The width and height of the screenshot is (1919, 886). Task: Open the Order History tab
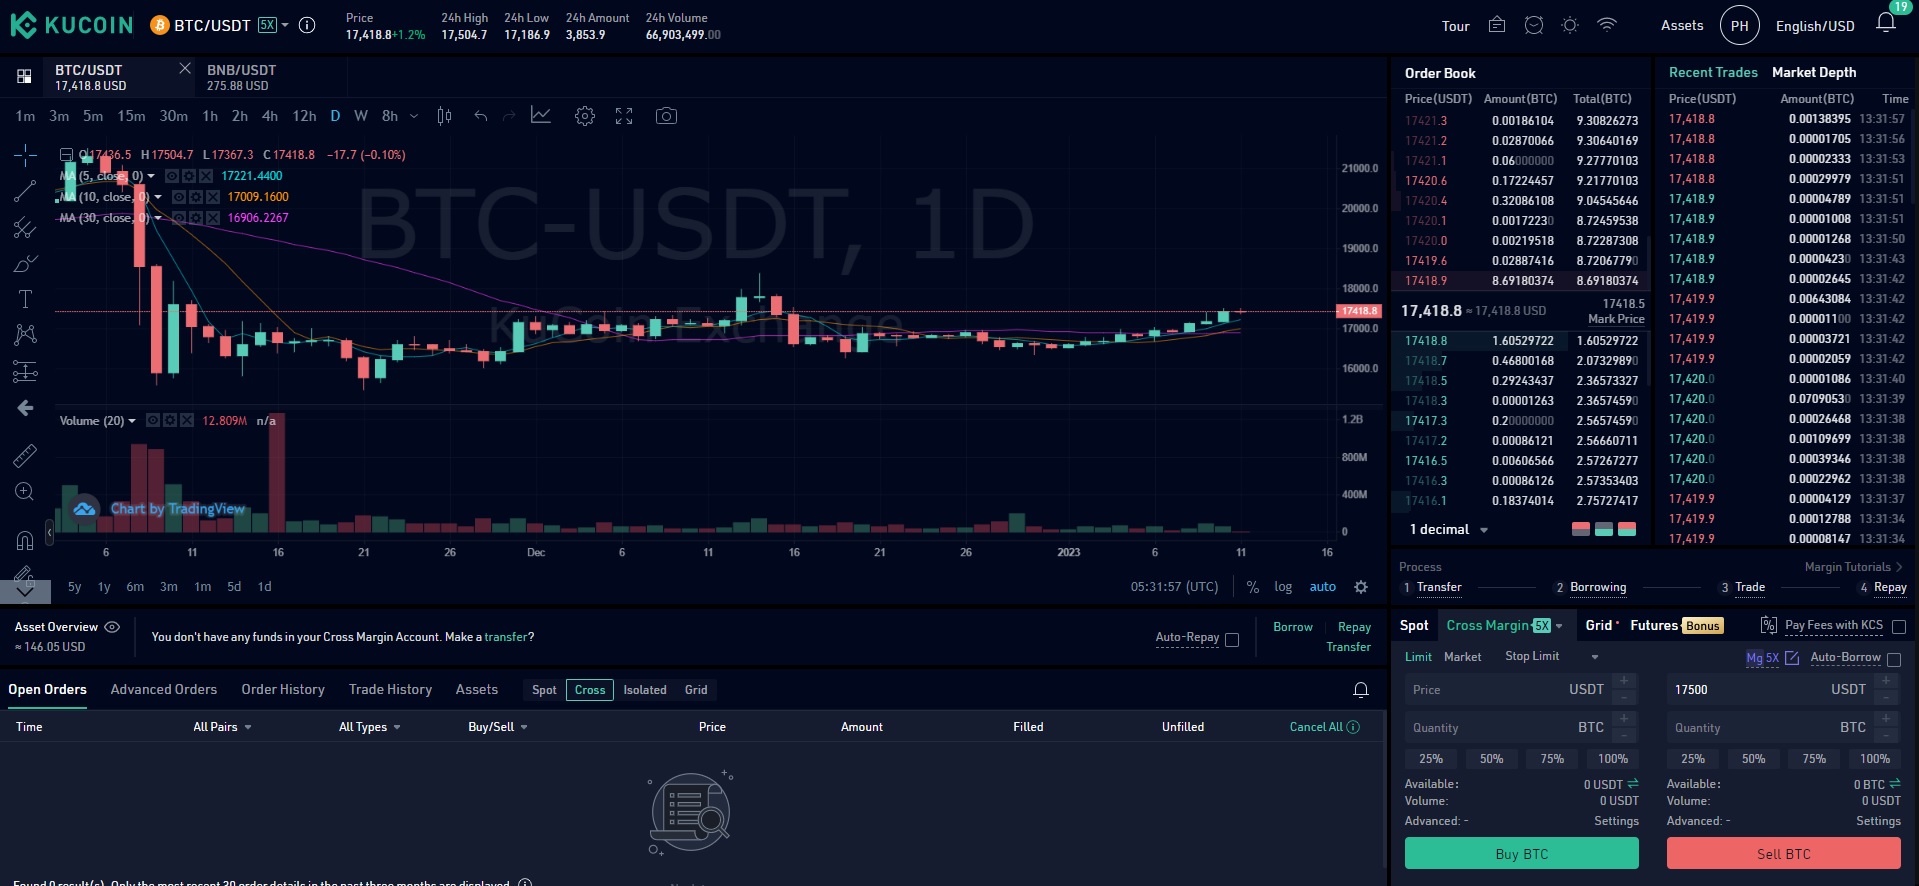point(283,690)
